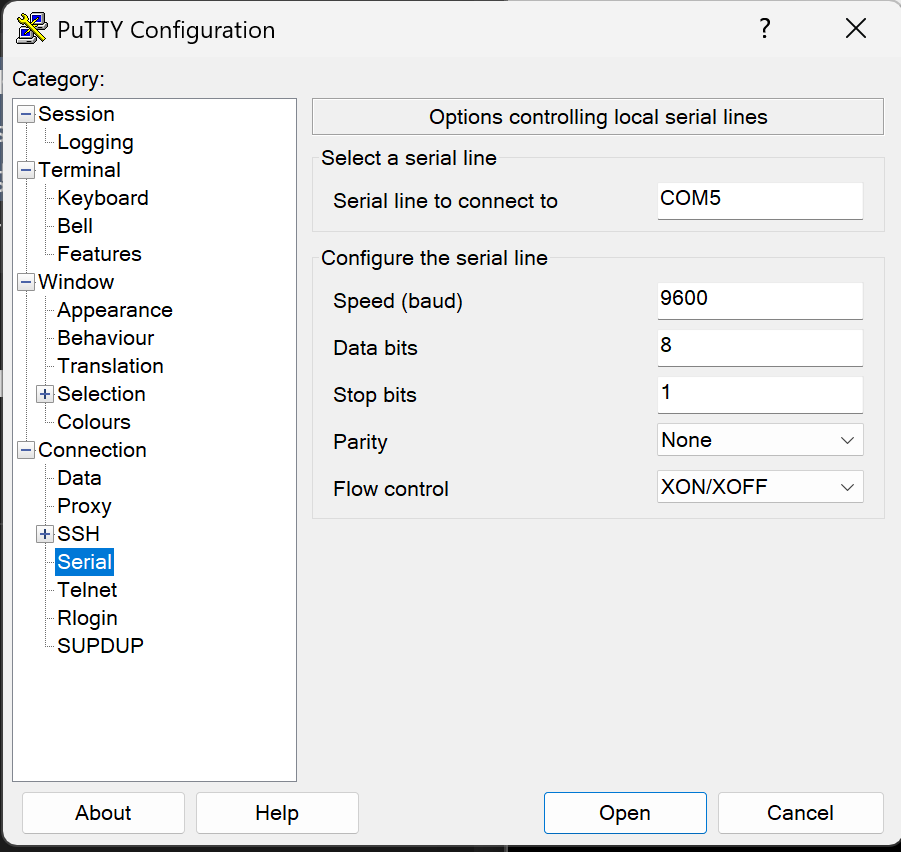Click the About button
901x852 pixels.
pyautogui.click(x=103, y=813)
